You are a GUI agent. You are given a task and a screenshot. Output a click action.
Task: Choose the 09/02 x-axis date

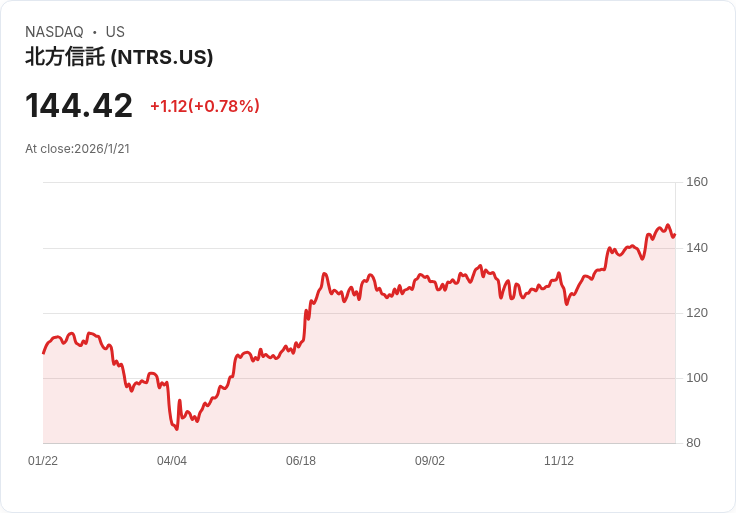coord(430,461)
